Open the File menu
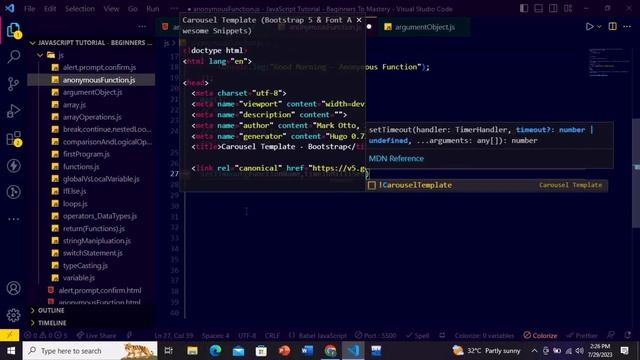This screenshot has height=360, width=640. [29, 9]
